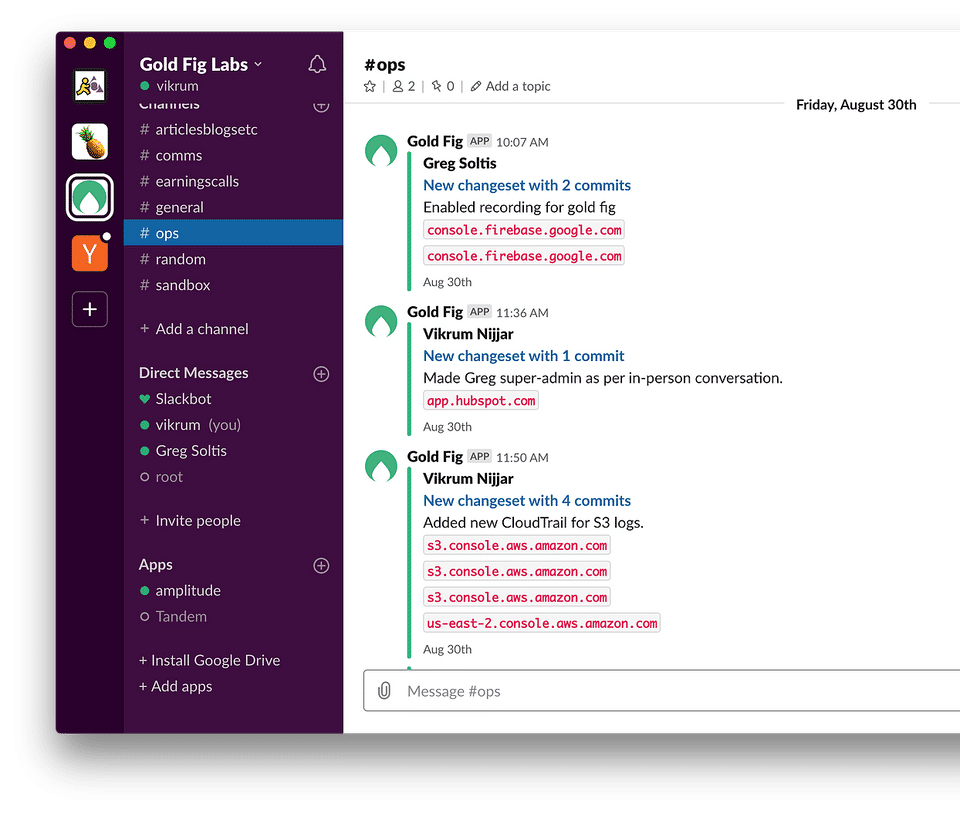
Task: Click the paperclip attachment icon
Action: (384, 691)
